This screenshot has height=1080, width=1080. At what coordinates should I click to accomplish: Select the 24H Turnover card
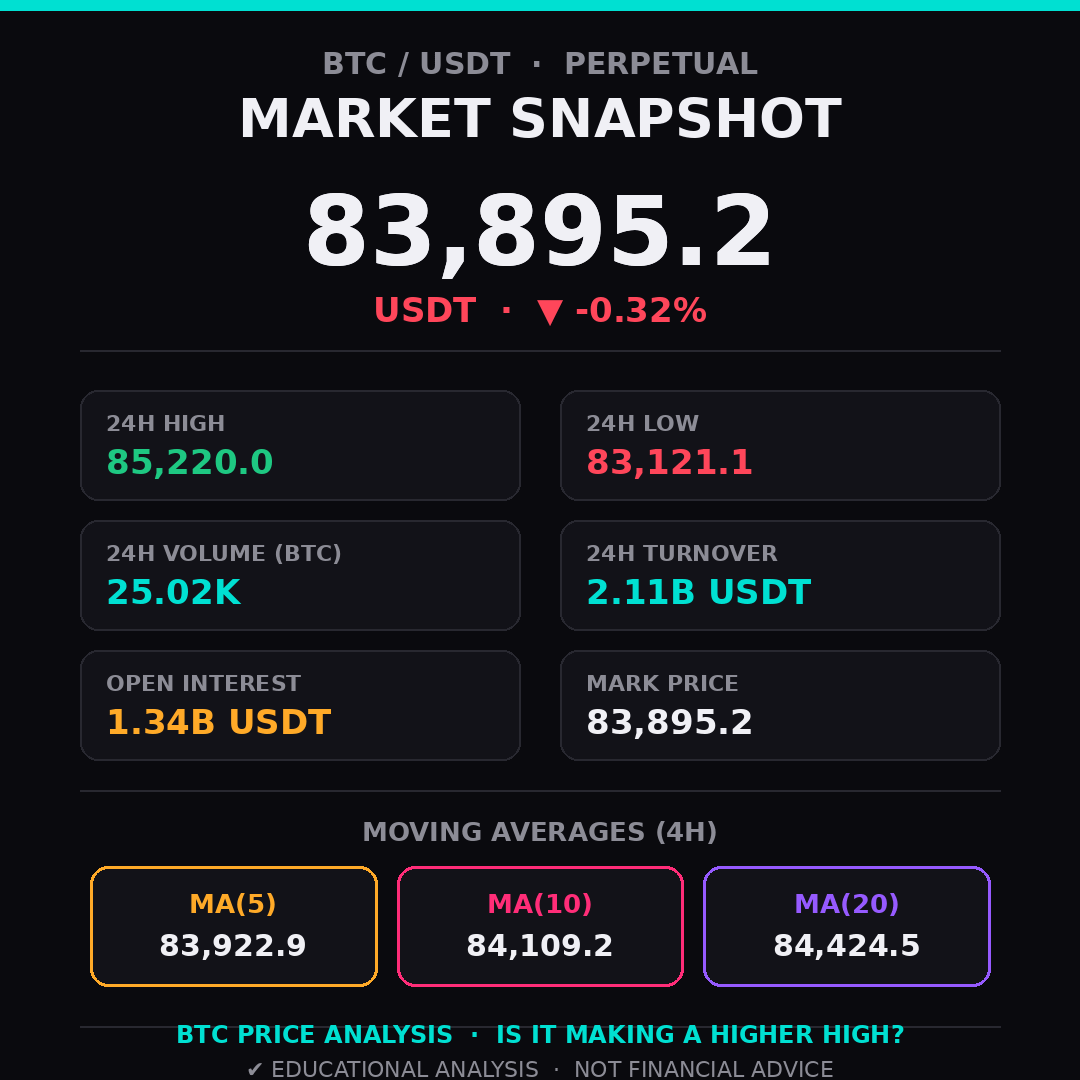(x=780, y=575)
